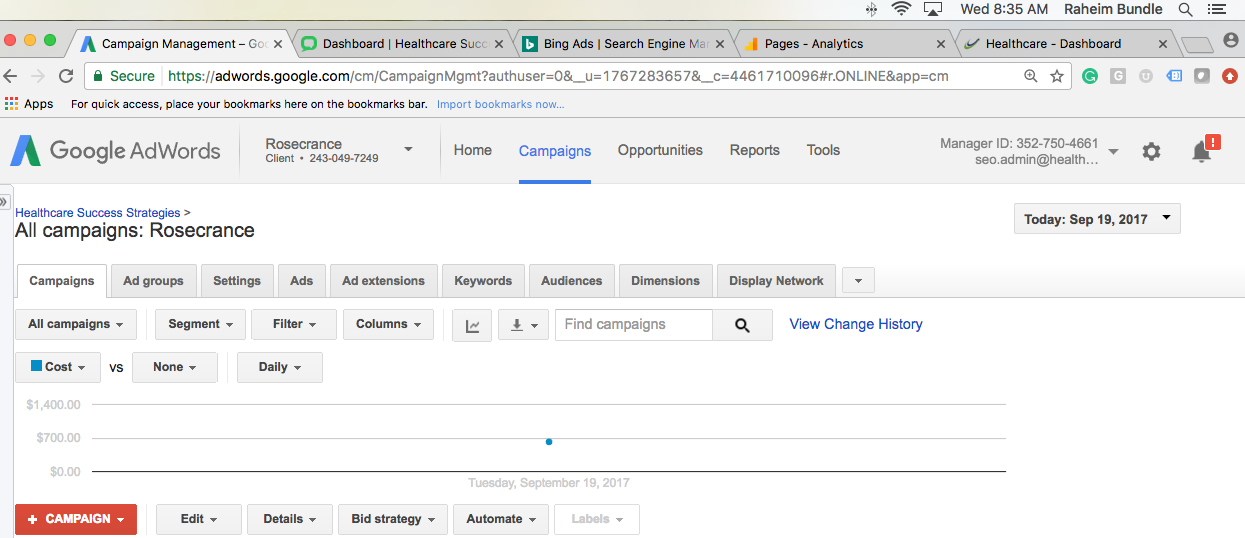Open the Apps shortcut in bookmarks bar

[x=29, y=104]
